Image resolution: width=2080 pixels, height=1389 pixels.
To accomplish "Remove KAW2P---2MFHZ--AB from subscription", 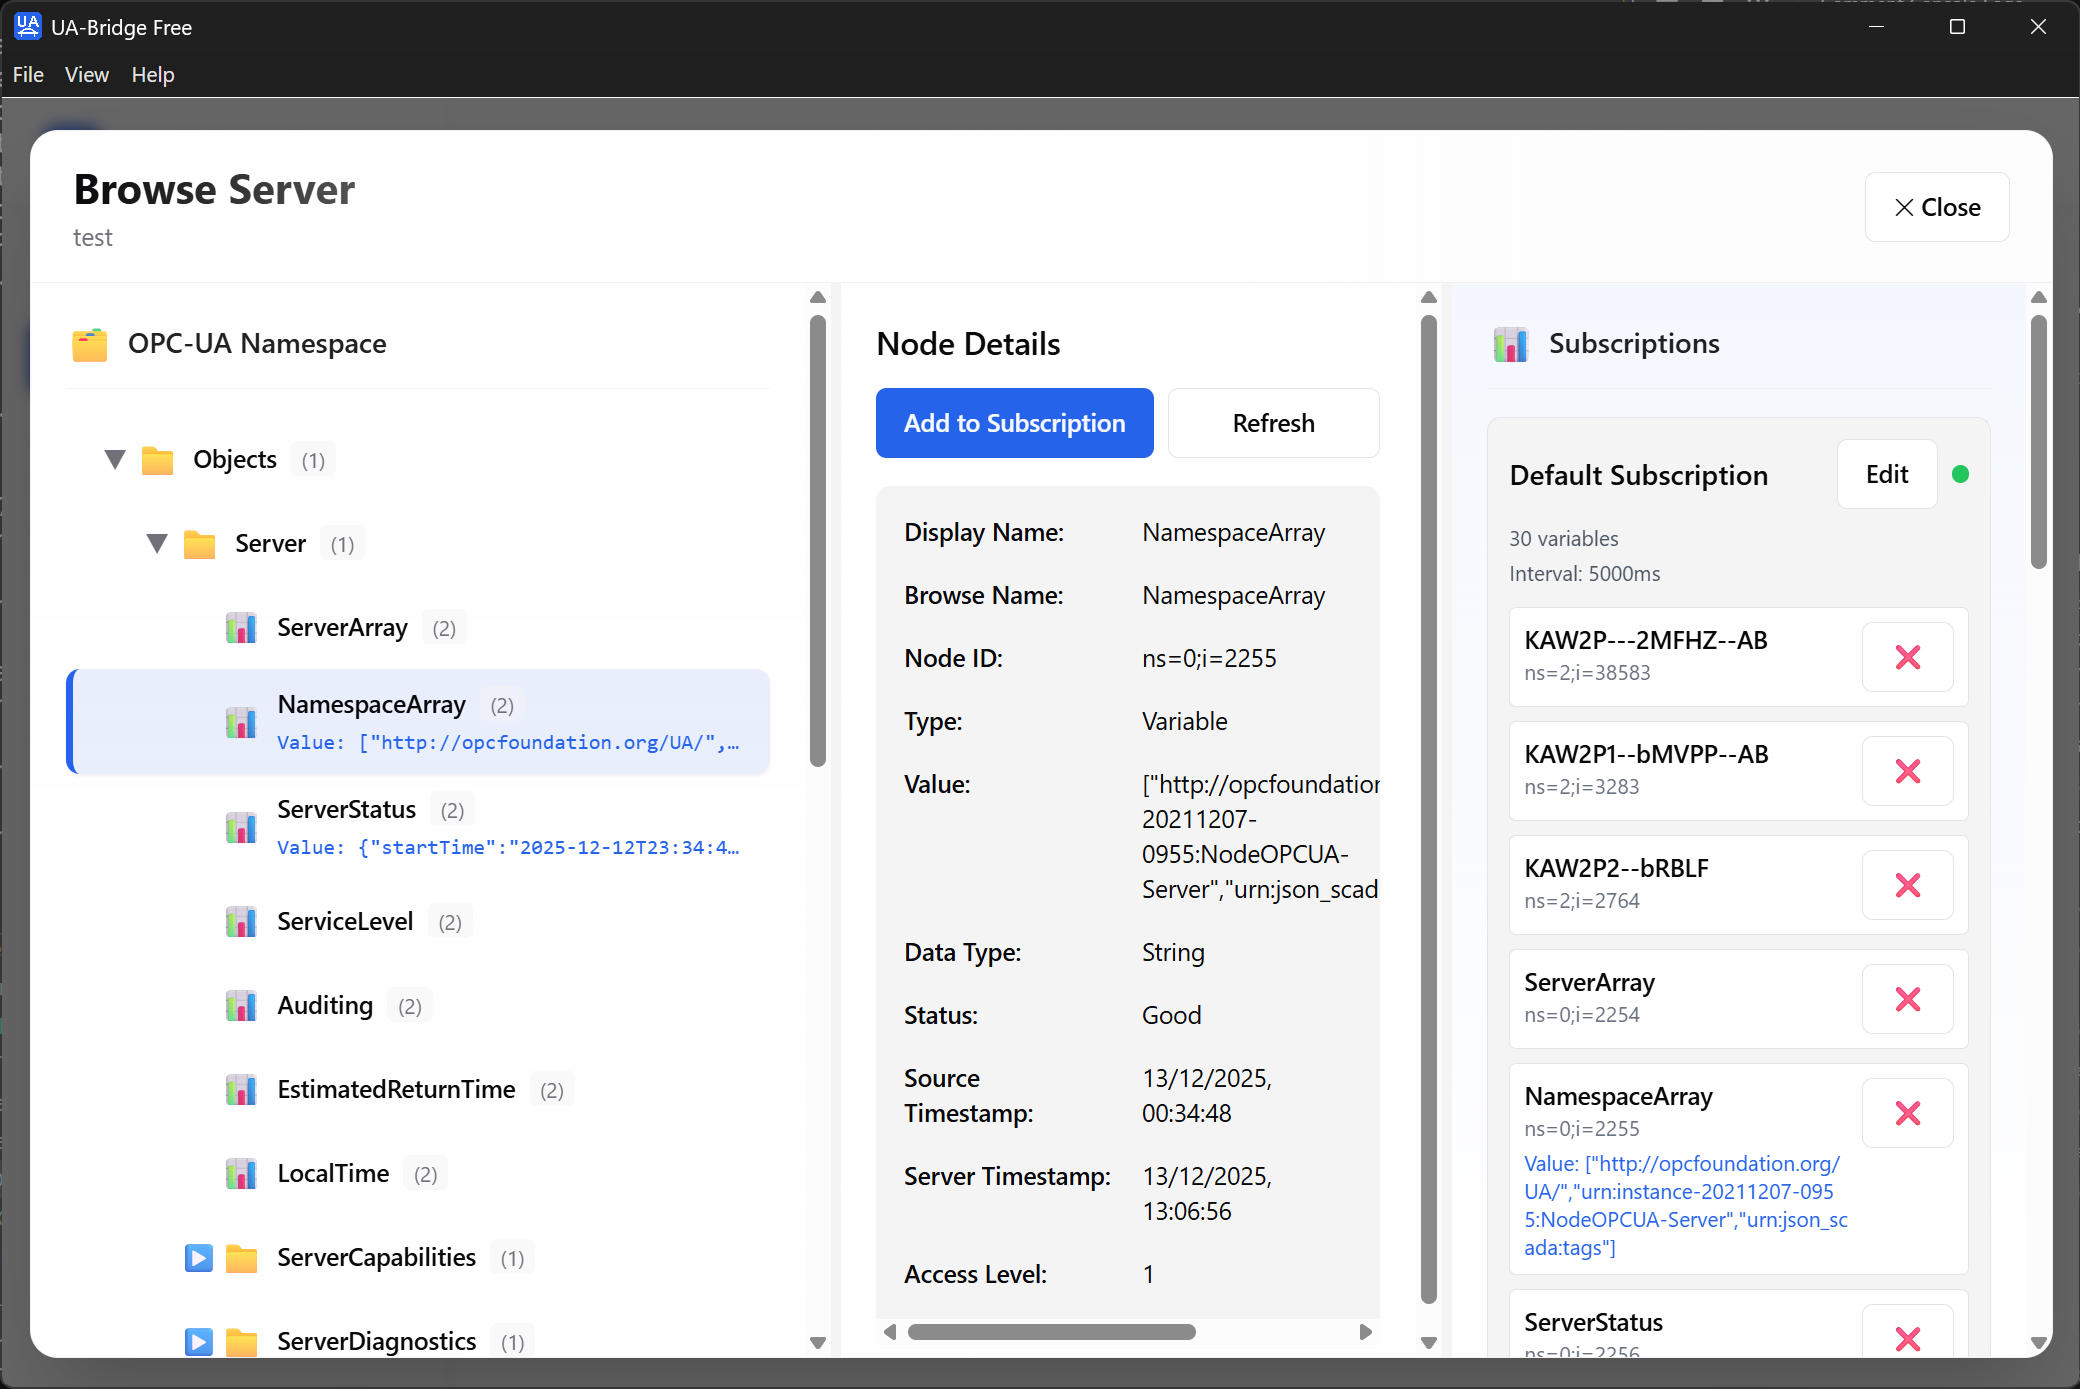I will tap(1907, 657).
